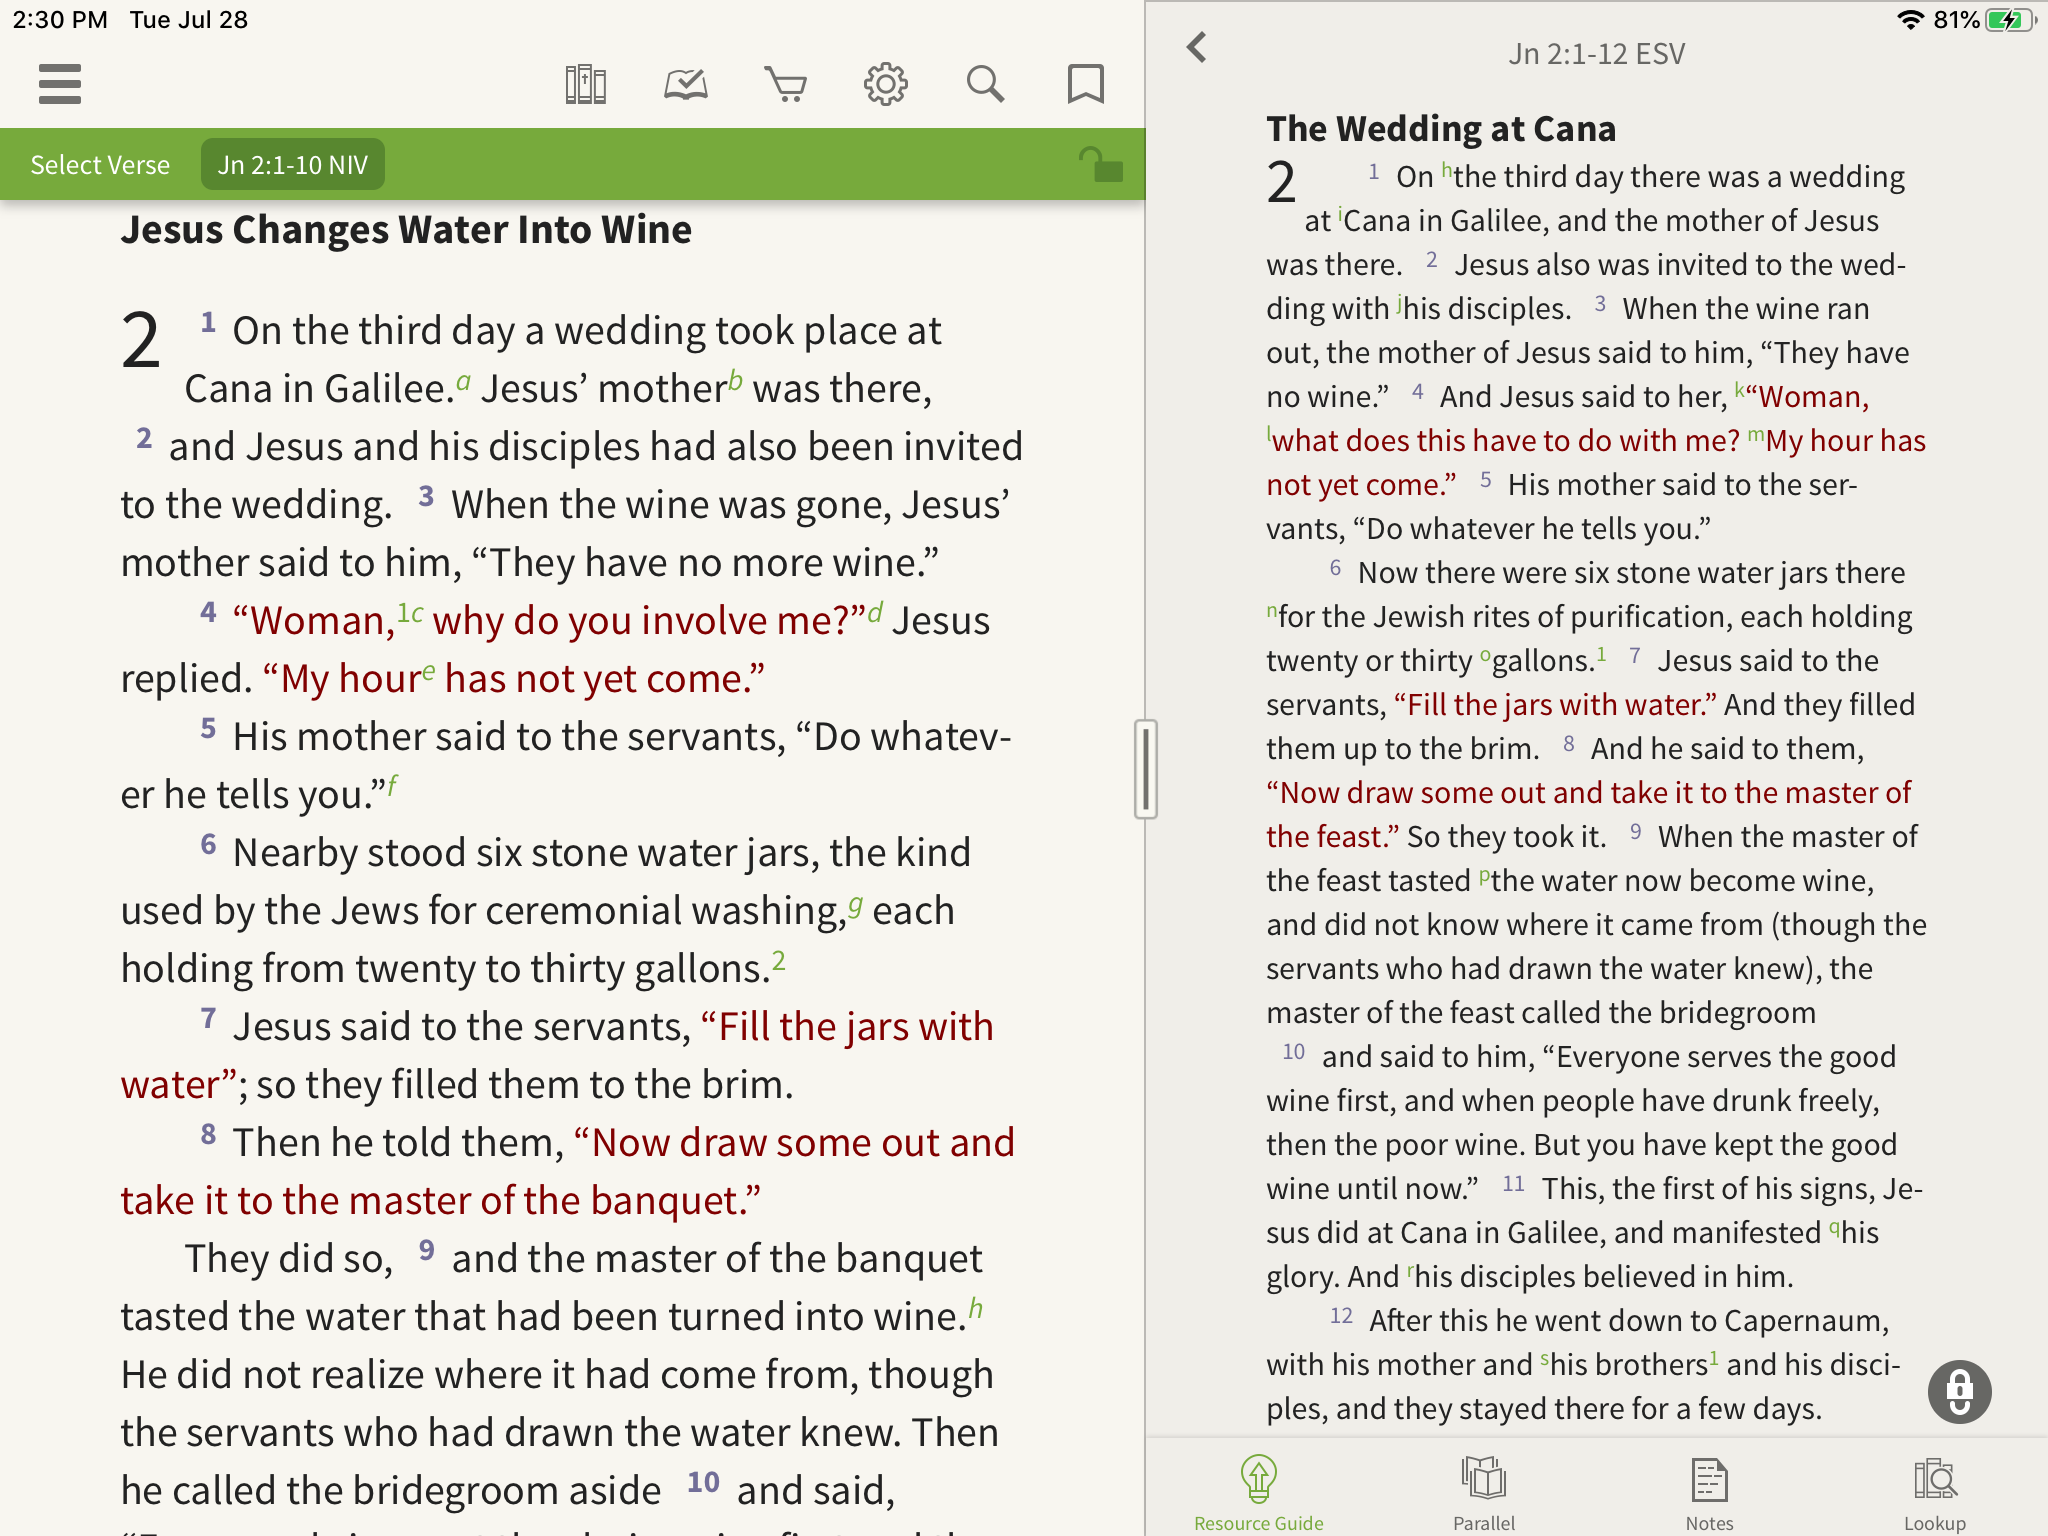The height and width of the screenshot is (1536, 2048).
Task: Select the Jn 2:1-10 NIV verse reference
Action: click(295, 163)
